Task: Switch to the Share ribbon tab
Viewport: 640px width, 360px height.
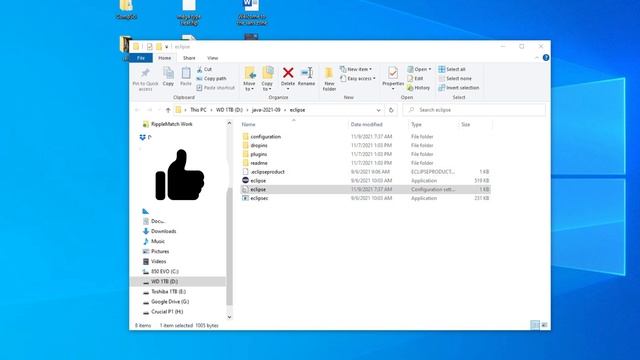Action: pos(189,58)
